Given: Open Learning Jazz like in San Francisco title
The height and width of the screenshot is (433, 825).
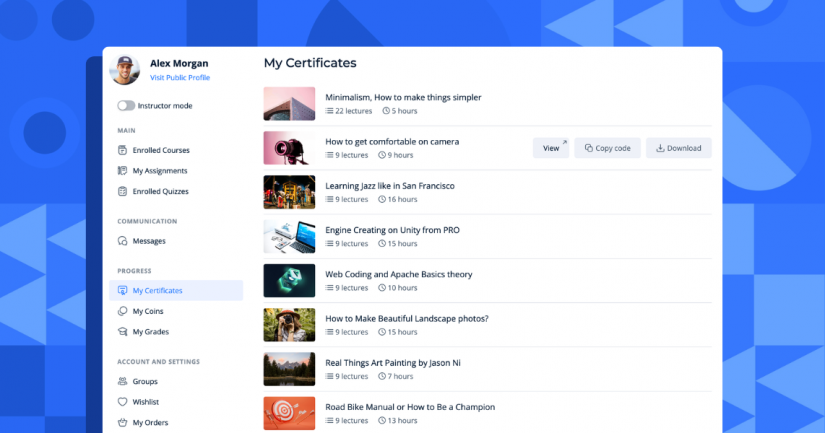Looking at the screenshot, I should click(x=390, y=186).
